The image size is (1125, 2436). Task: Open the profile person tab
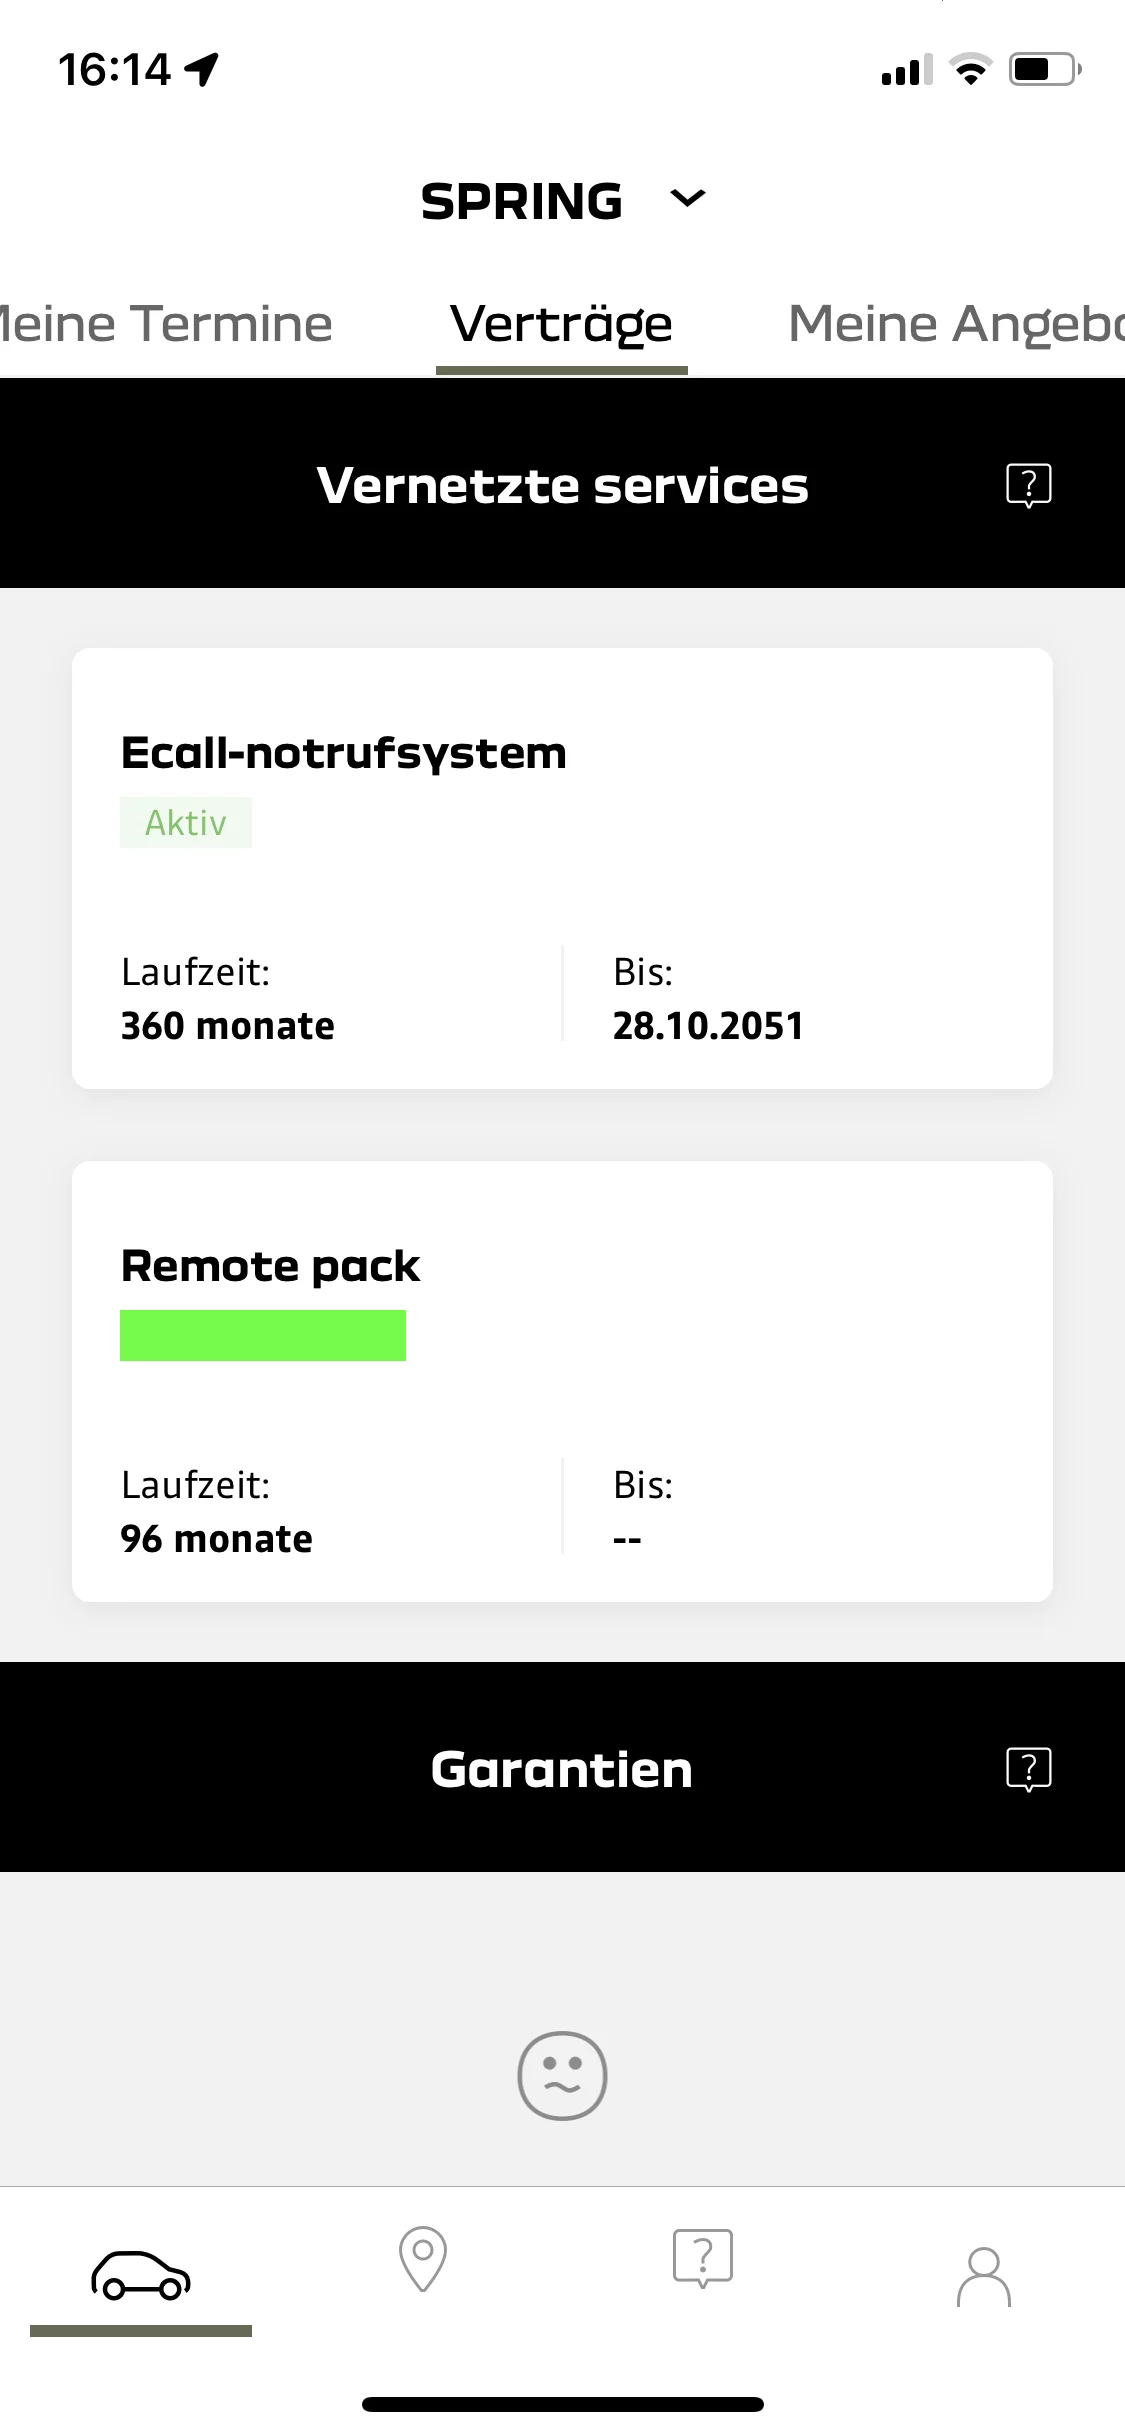[x=984, y=2276]
